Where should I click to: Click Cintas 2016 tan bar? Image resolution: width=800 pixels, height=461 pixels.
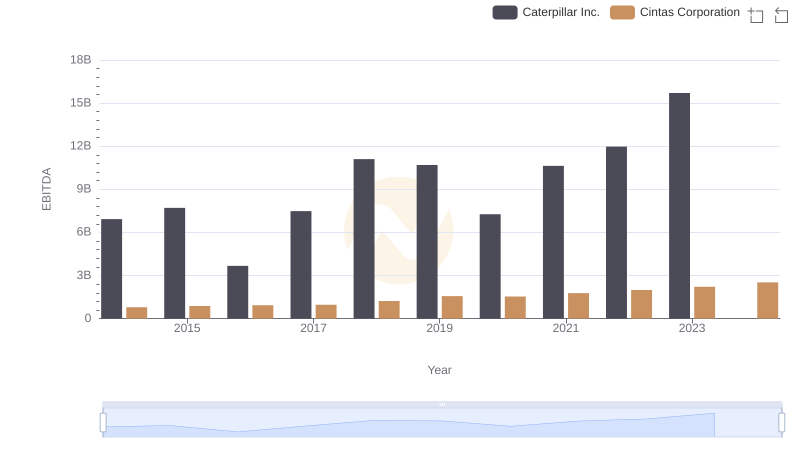263,312
